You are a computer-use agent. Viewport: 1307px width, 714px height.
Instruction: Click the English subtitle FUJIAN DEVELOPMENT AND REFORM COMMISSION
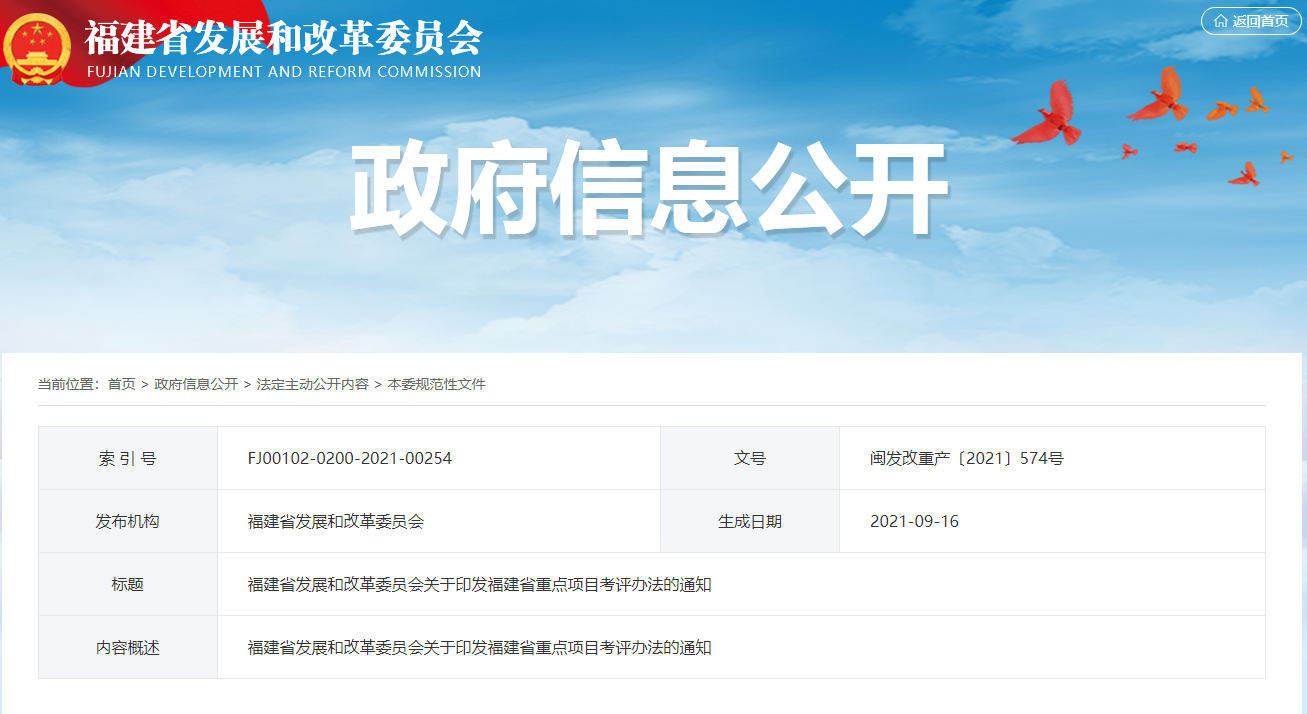click(x=283, y=72)
